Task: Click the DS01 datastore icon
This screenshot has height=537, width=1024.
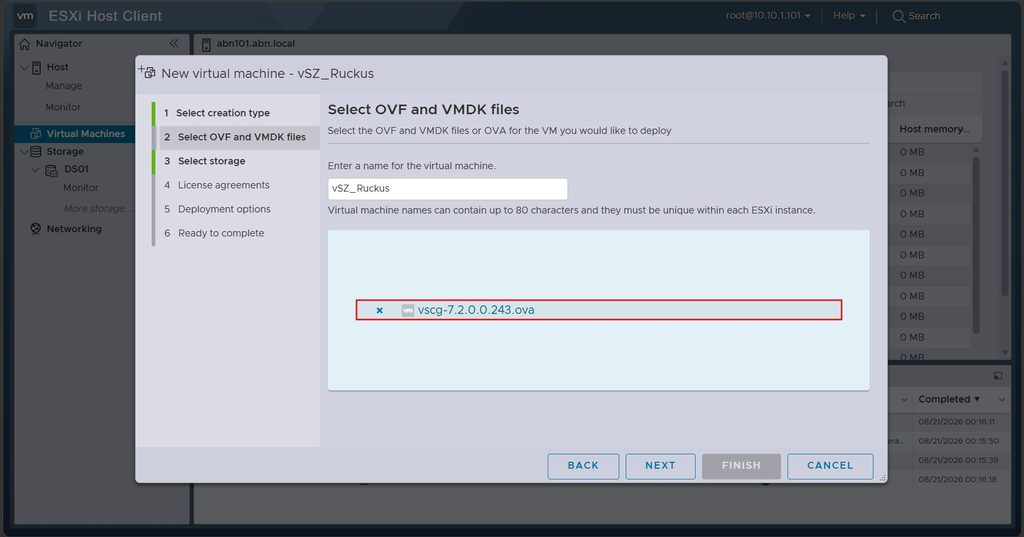Action: click(51, 170)
